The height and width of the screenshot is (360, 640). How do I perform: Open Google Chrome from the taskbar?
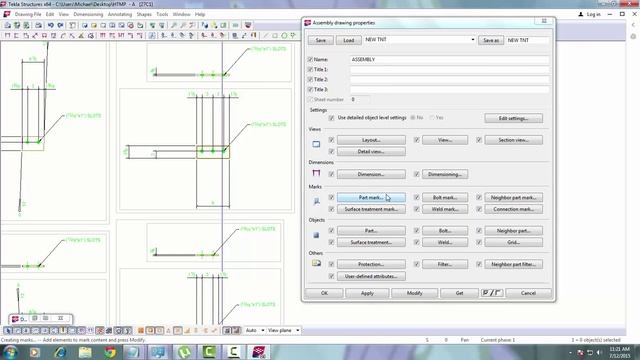[110, 351]
